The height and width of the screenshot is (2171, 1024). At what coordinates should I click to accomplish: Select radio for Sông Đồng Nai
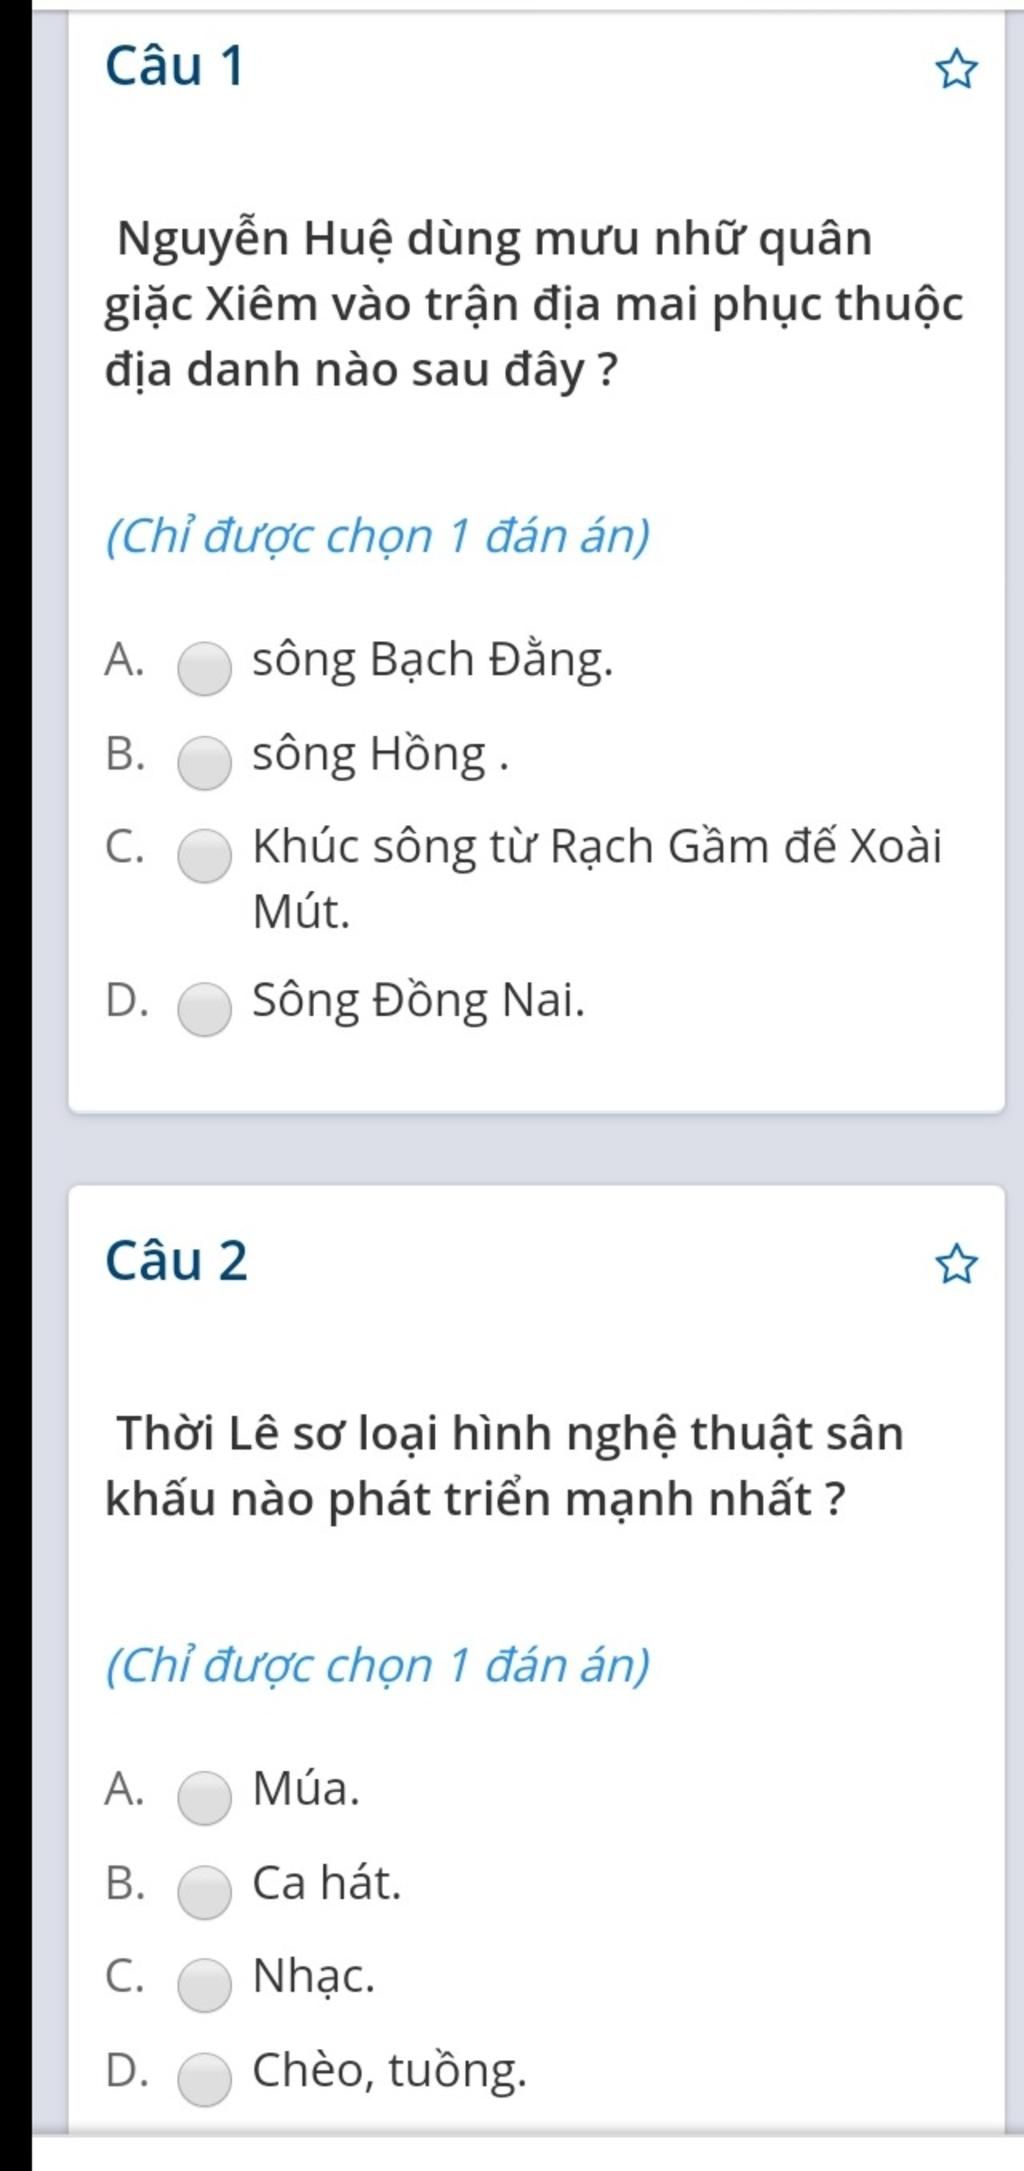click(x=205, y=1009)
